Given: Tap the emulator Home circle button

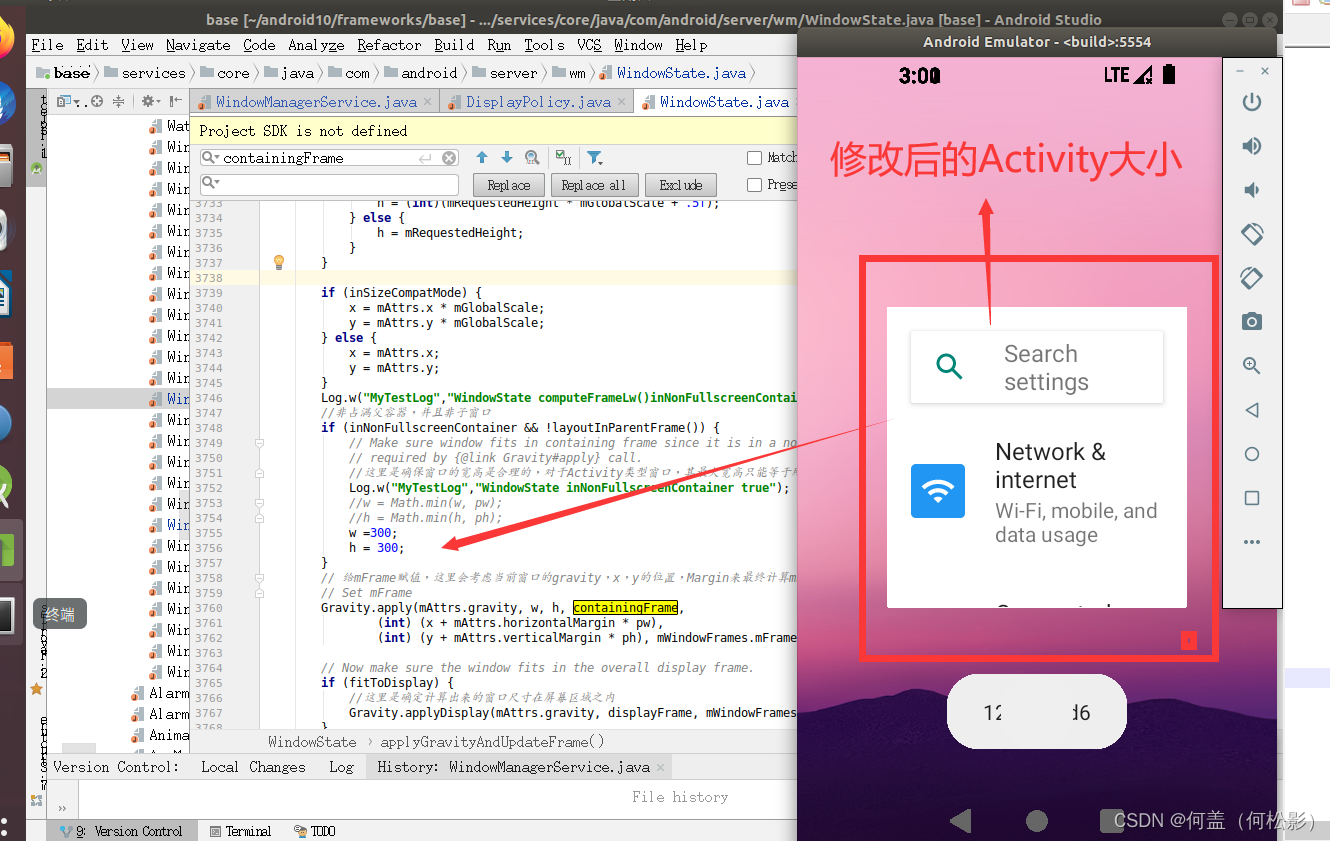Looking at the screenshot, I should pos(1251,453).
